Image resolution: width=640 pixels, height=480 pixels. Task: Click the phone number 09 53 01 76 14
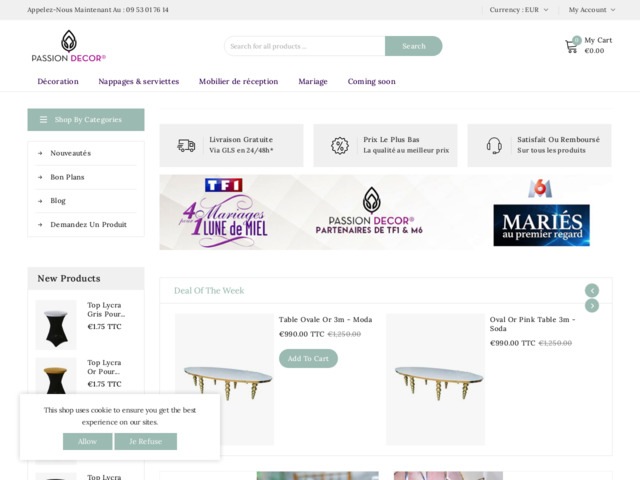[x=147, y=10]
